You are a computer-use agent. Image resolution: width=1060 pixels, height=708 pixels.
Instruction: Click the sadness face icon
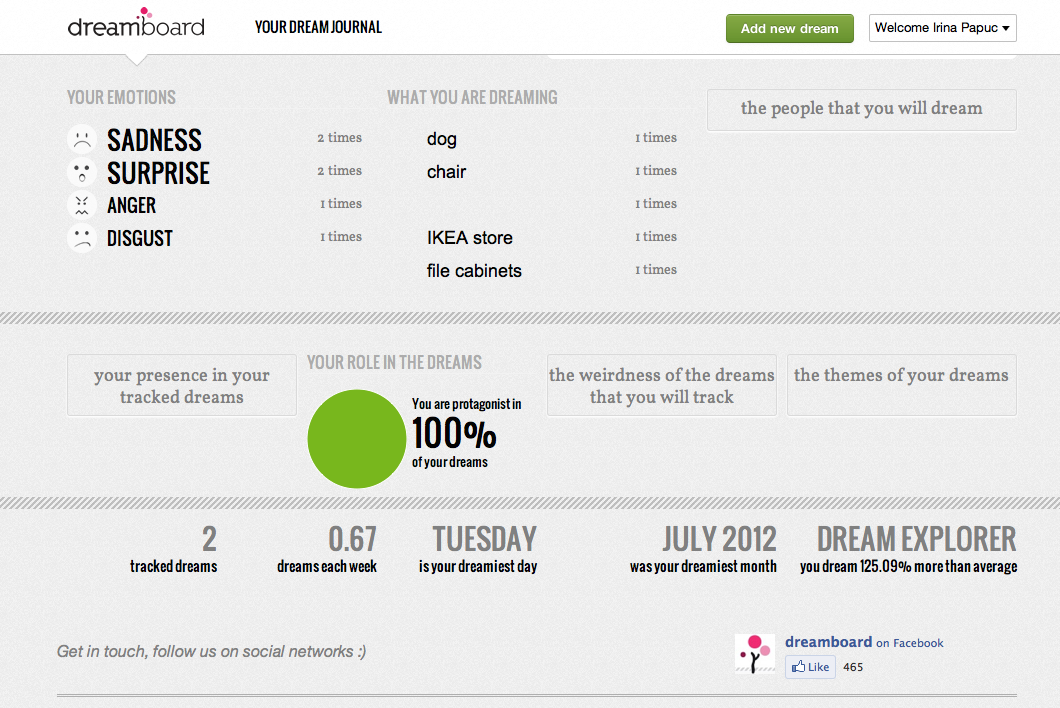(81, 139)
